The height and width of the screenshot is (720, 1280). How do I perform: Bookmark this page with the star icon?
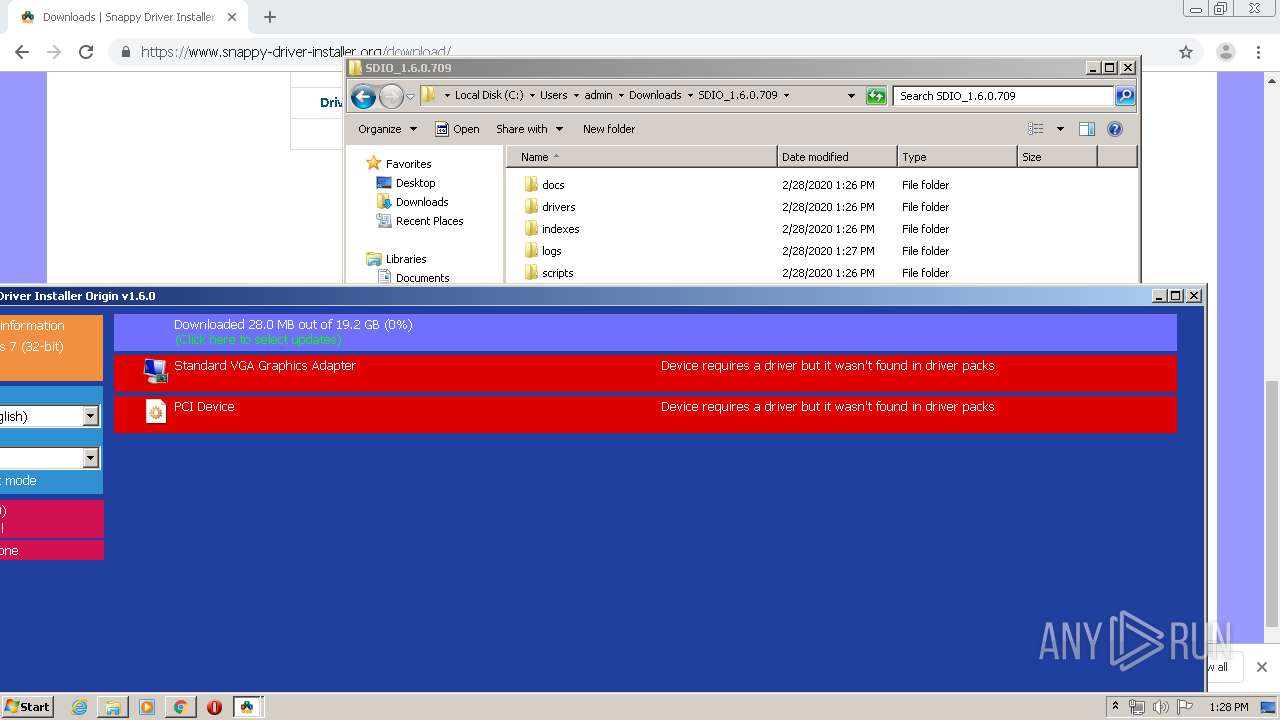(x=1186, y=52)
